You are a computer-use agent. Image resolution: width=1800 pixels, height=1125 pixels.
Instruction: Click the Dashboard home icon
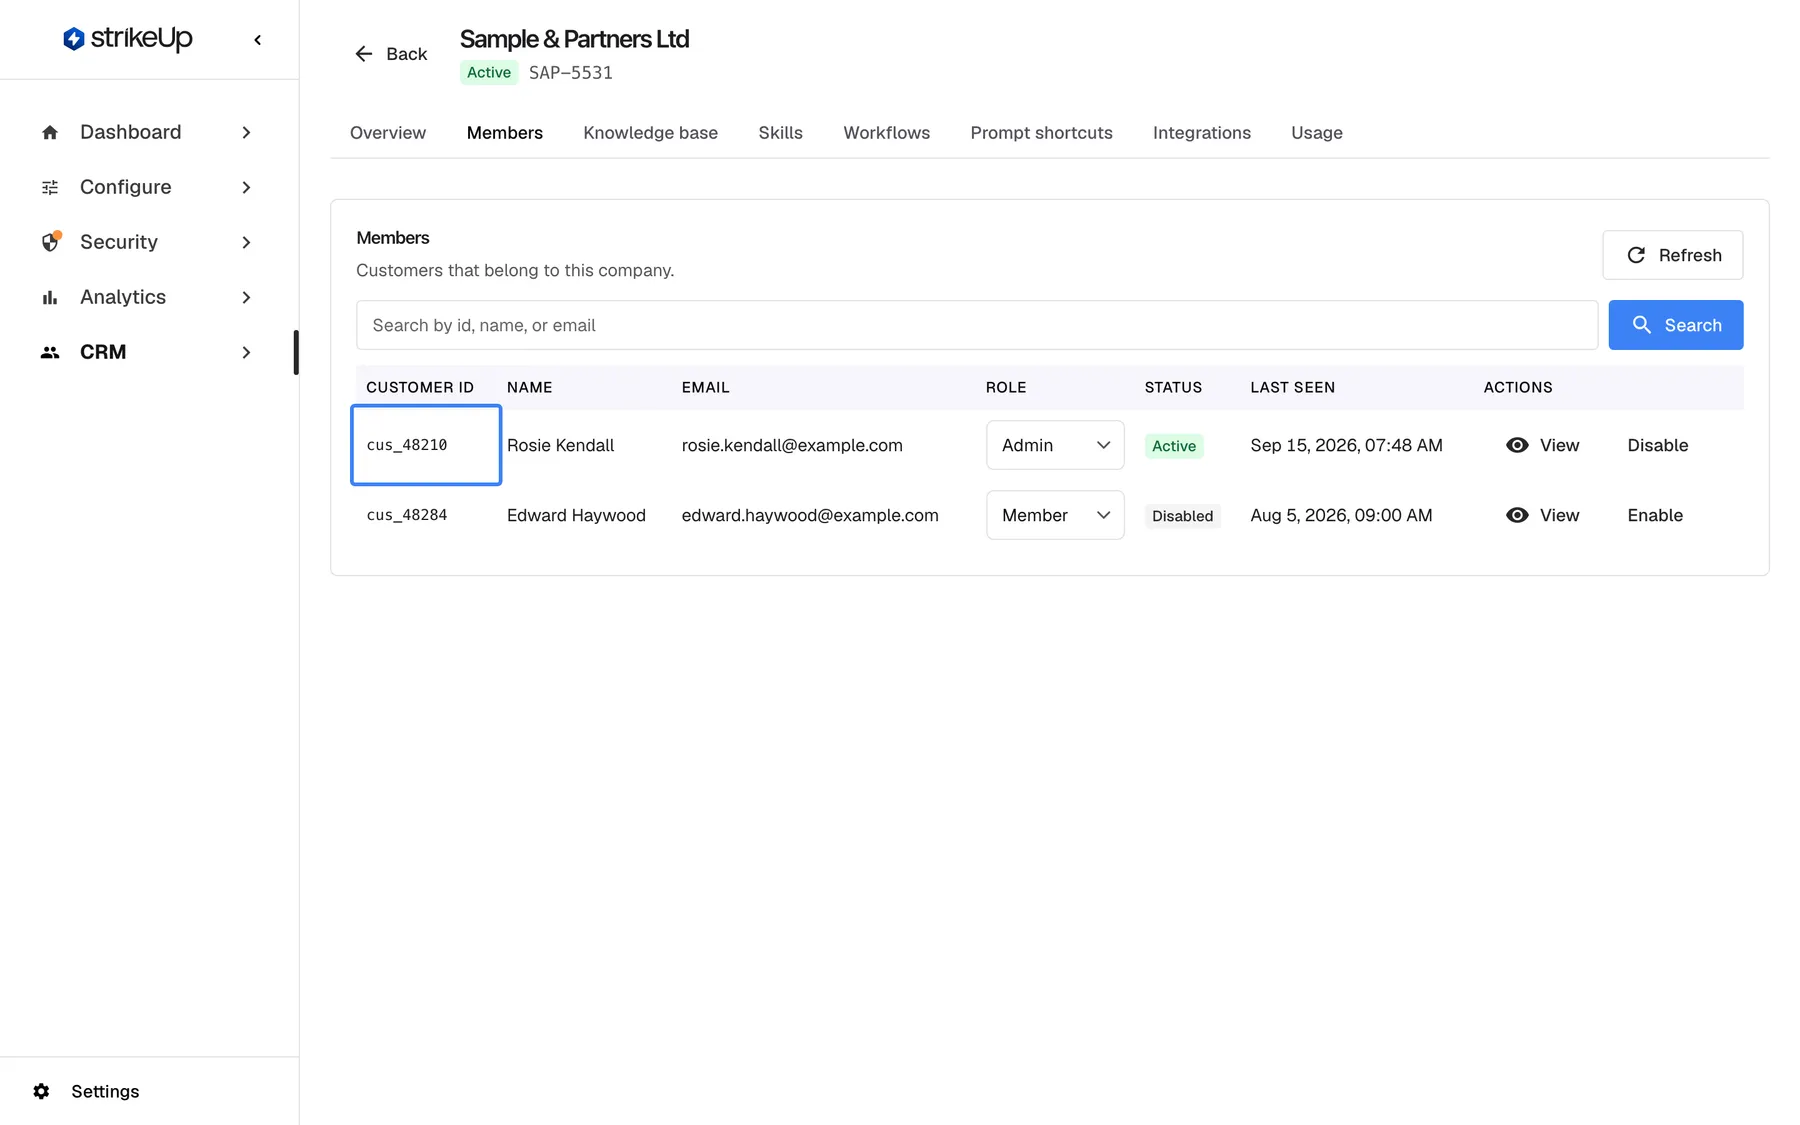pyautogui.click(x=50, y=132)
